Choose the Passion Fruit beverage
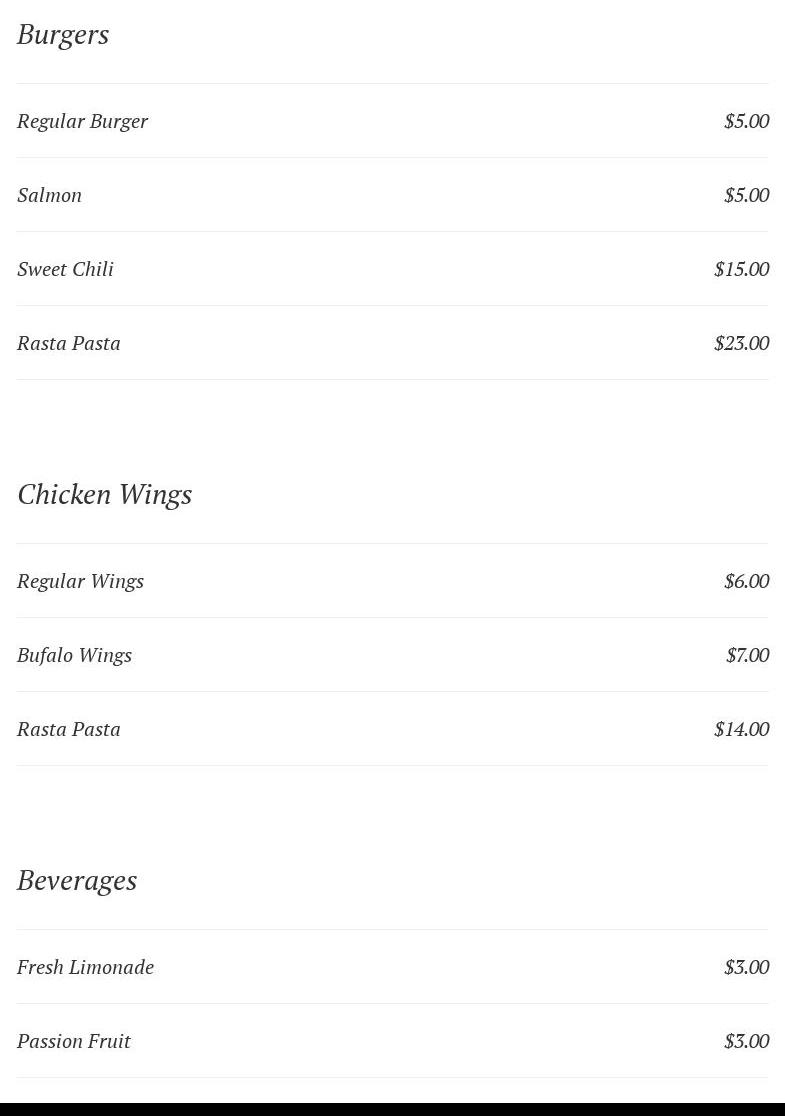 tap(73, 1041)
